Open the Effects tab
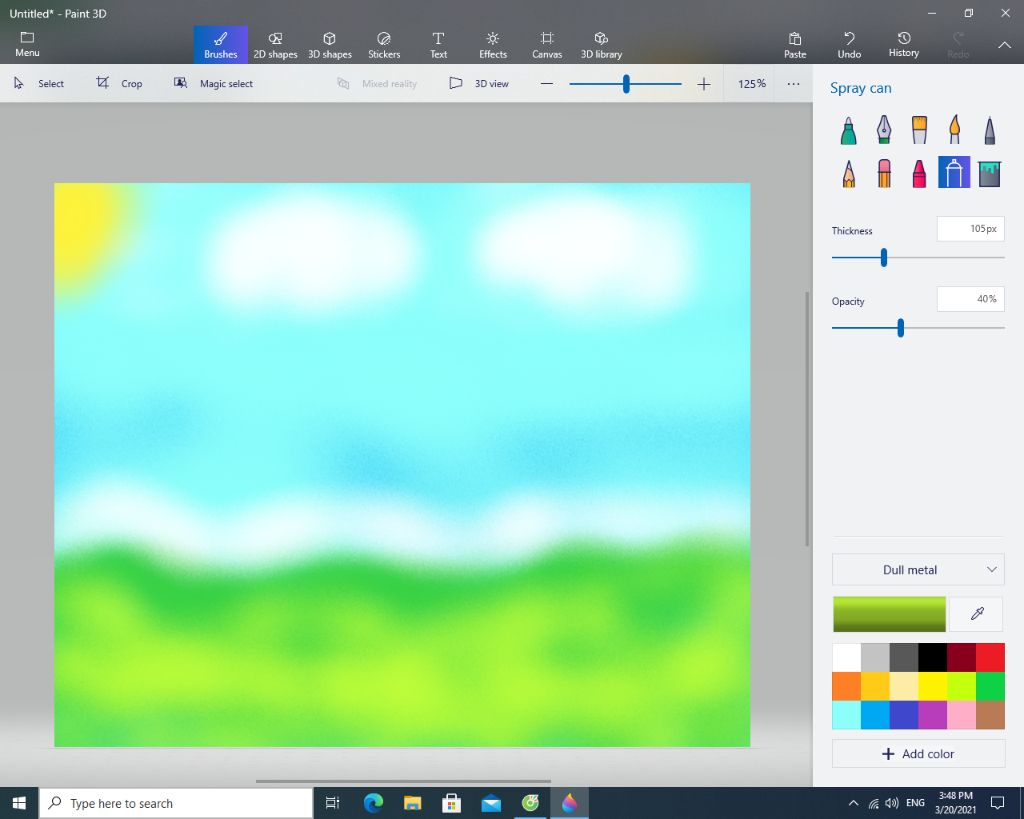1024x819 pixels. (493, 45)
